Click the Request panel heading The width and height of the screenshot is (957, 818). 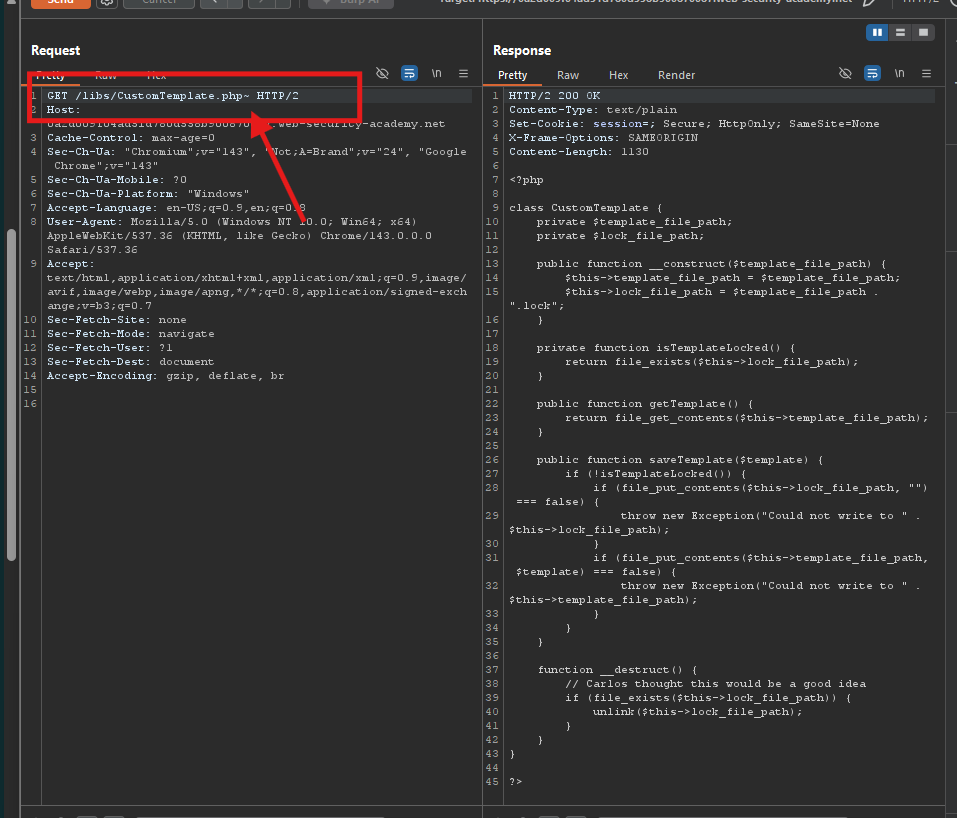tap(56, 51)
